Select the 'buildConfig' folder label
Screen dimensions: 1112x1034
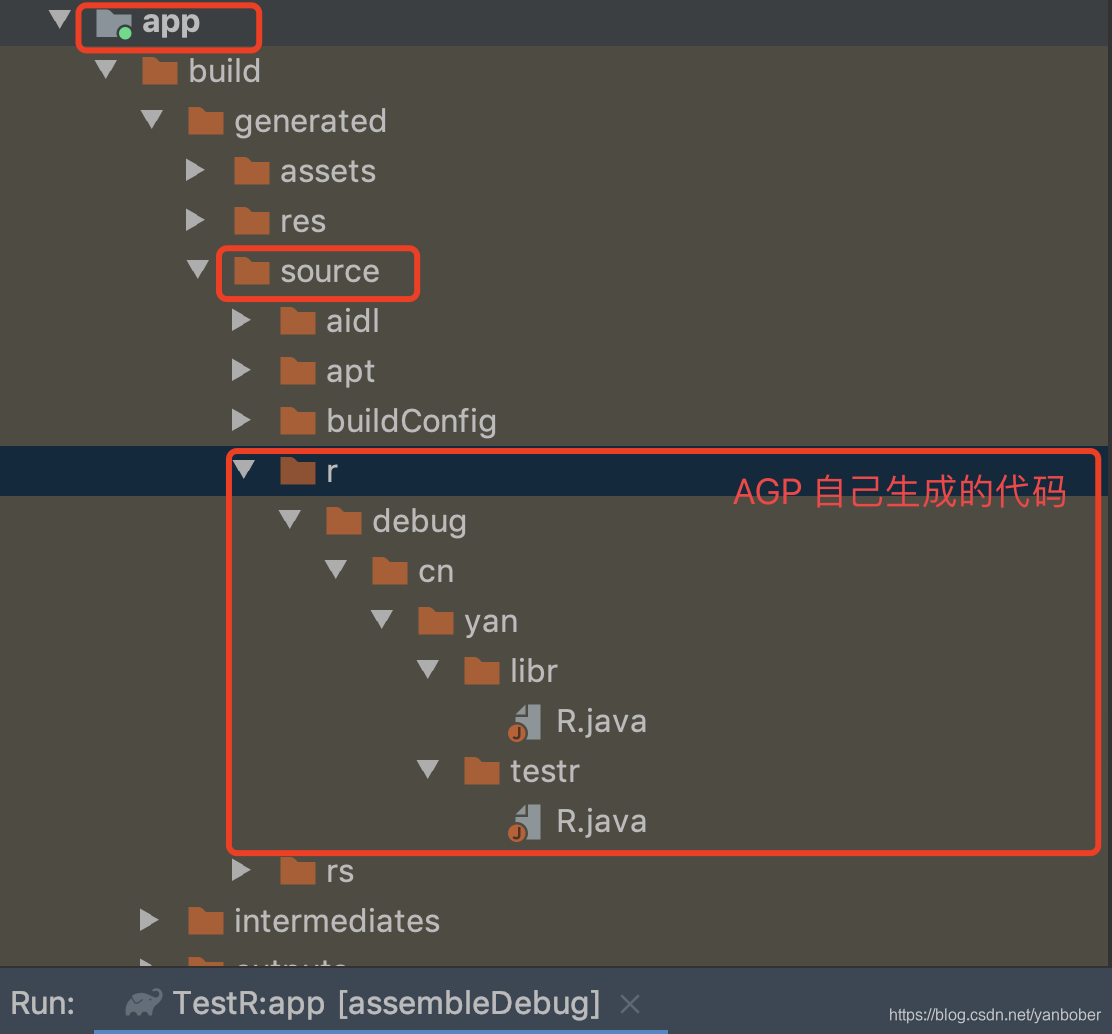[x=411, y=422]
